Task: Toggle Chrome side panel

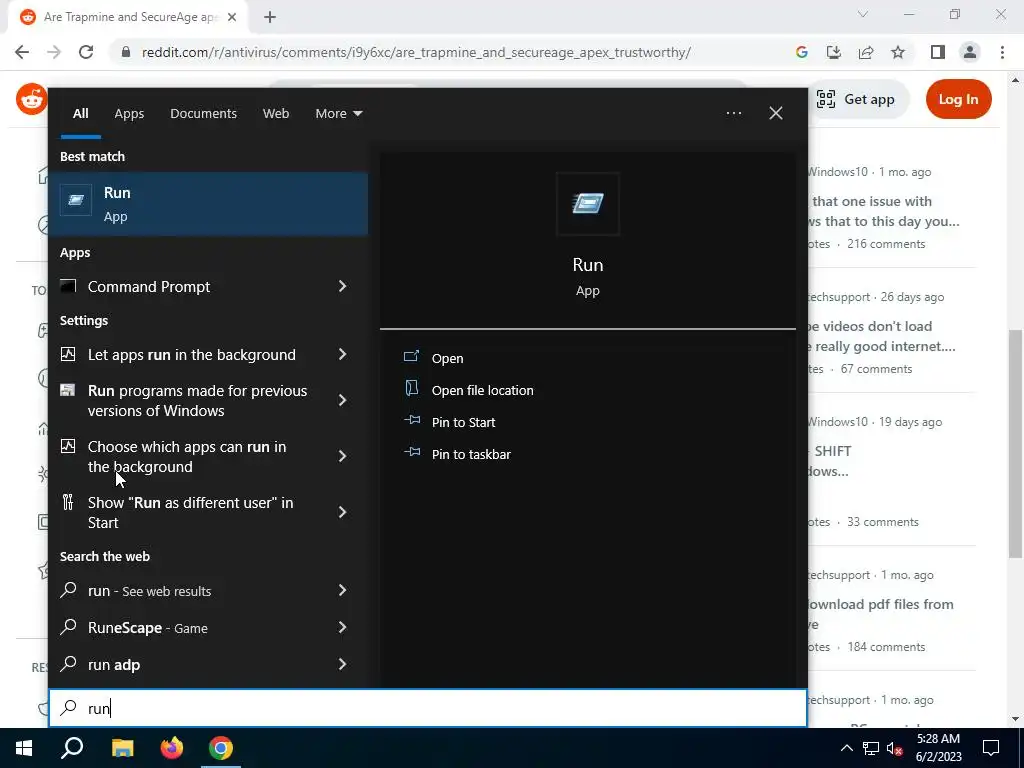Action: tap(938, 52)
